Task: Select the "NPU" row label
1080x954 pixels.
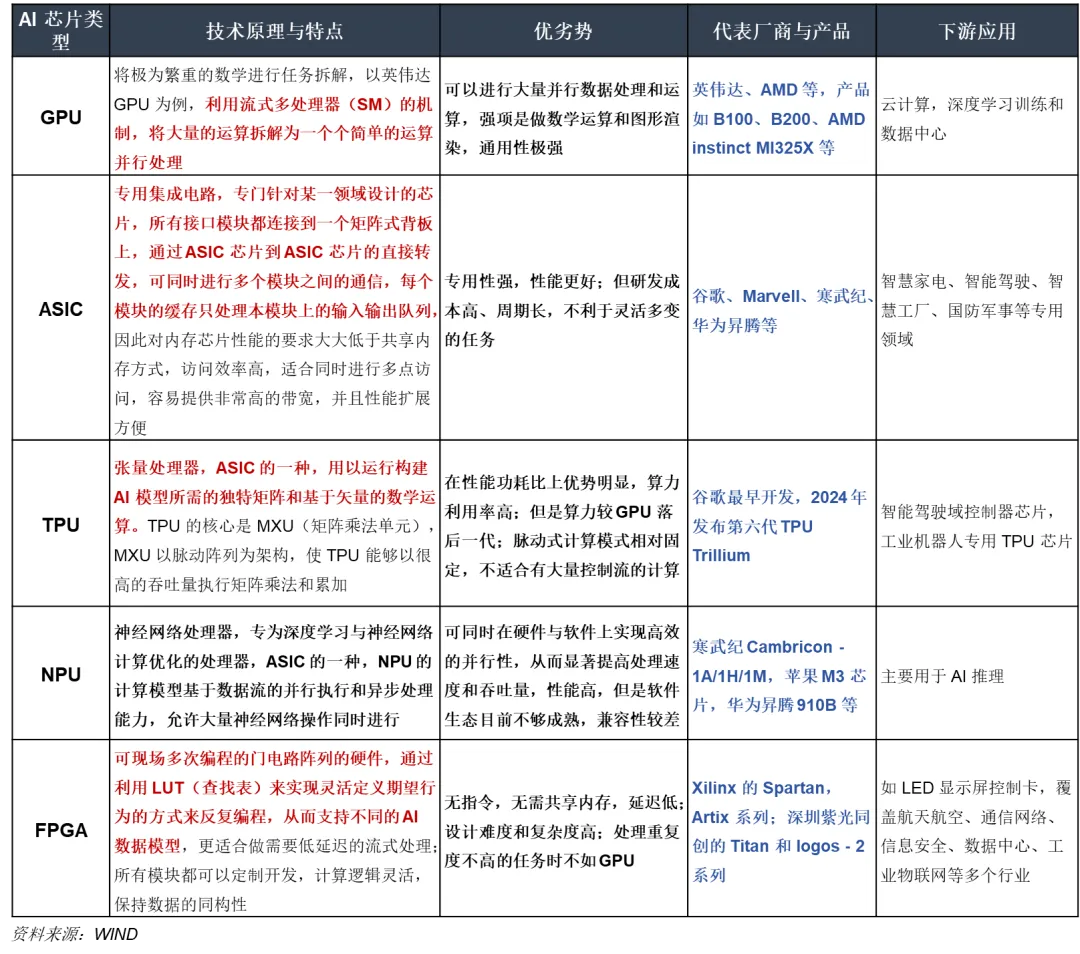Action: 61,674
